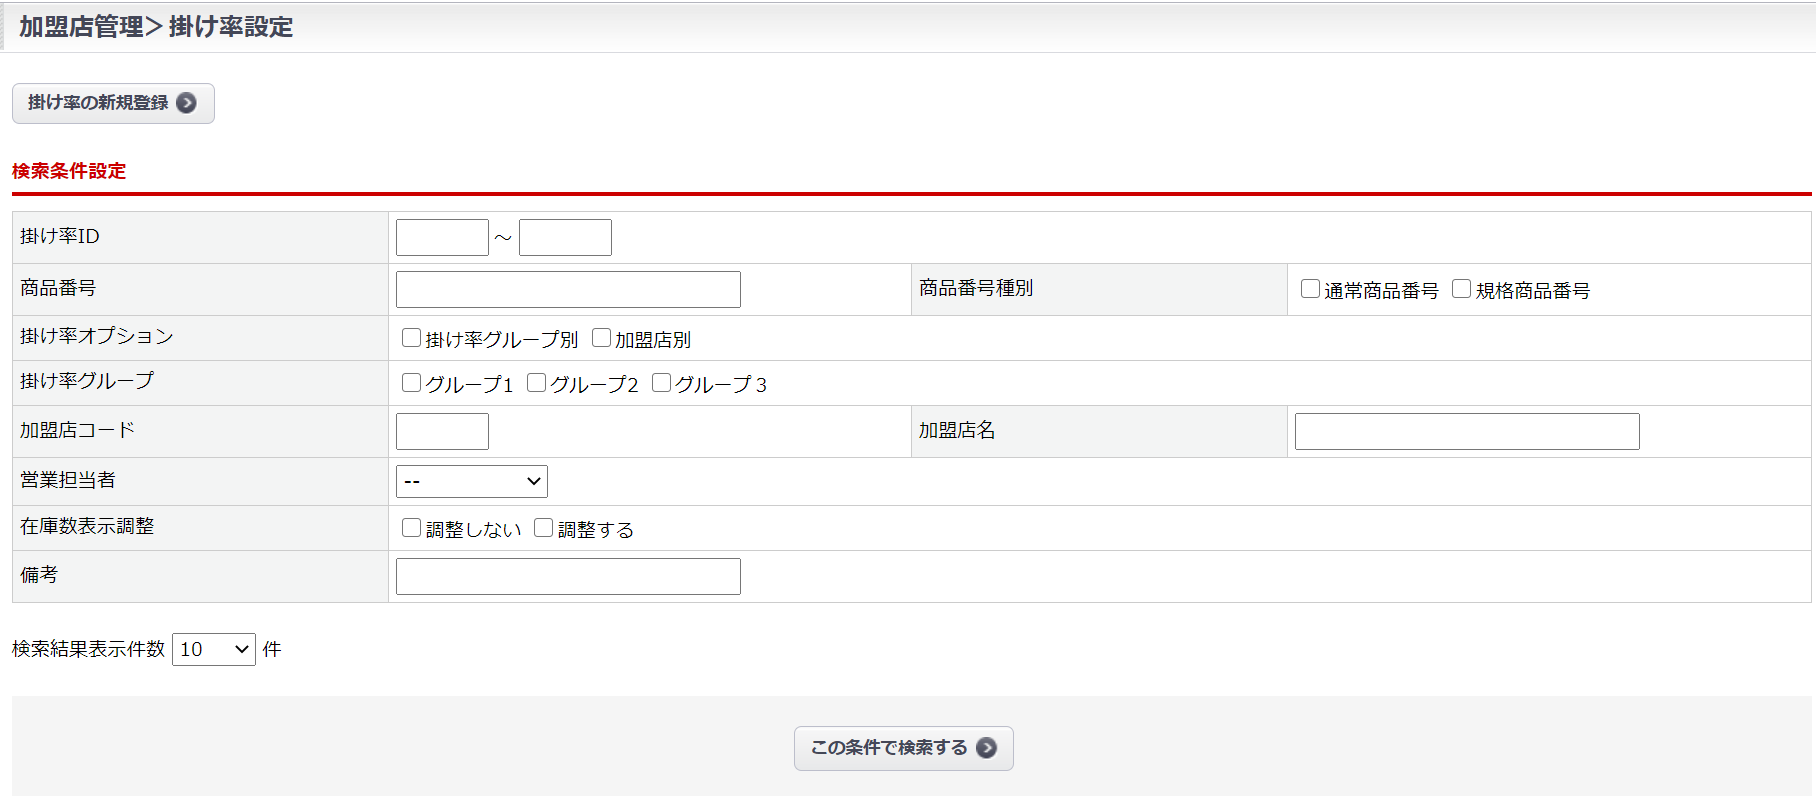
Task: Click arrow icon on 掛け率の新規登録 button
Action: click(186, 103)
